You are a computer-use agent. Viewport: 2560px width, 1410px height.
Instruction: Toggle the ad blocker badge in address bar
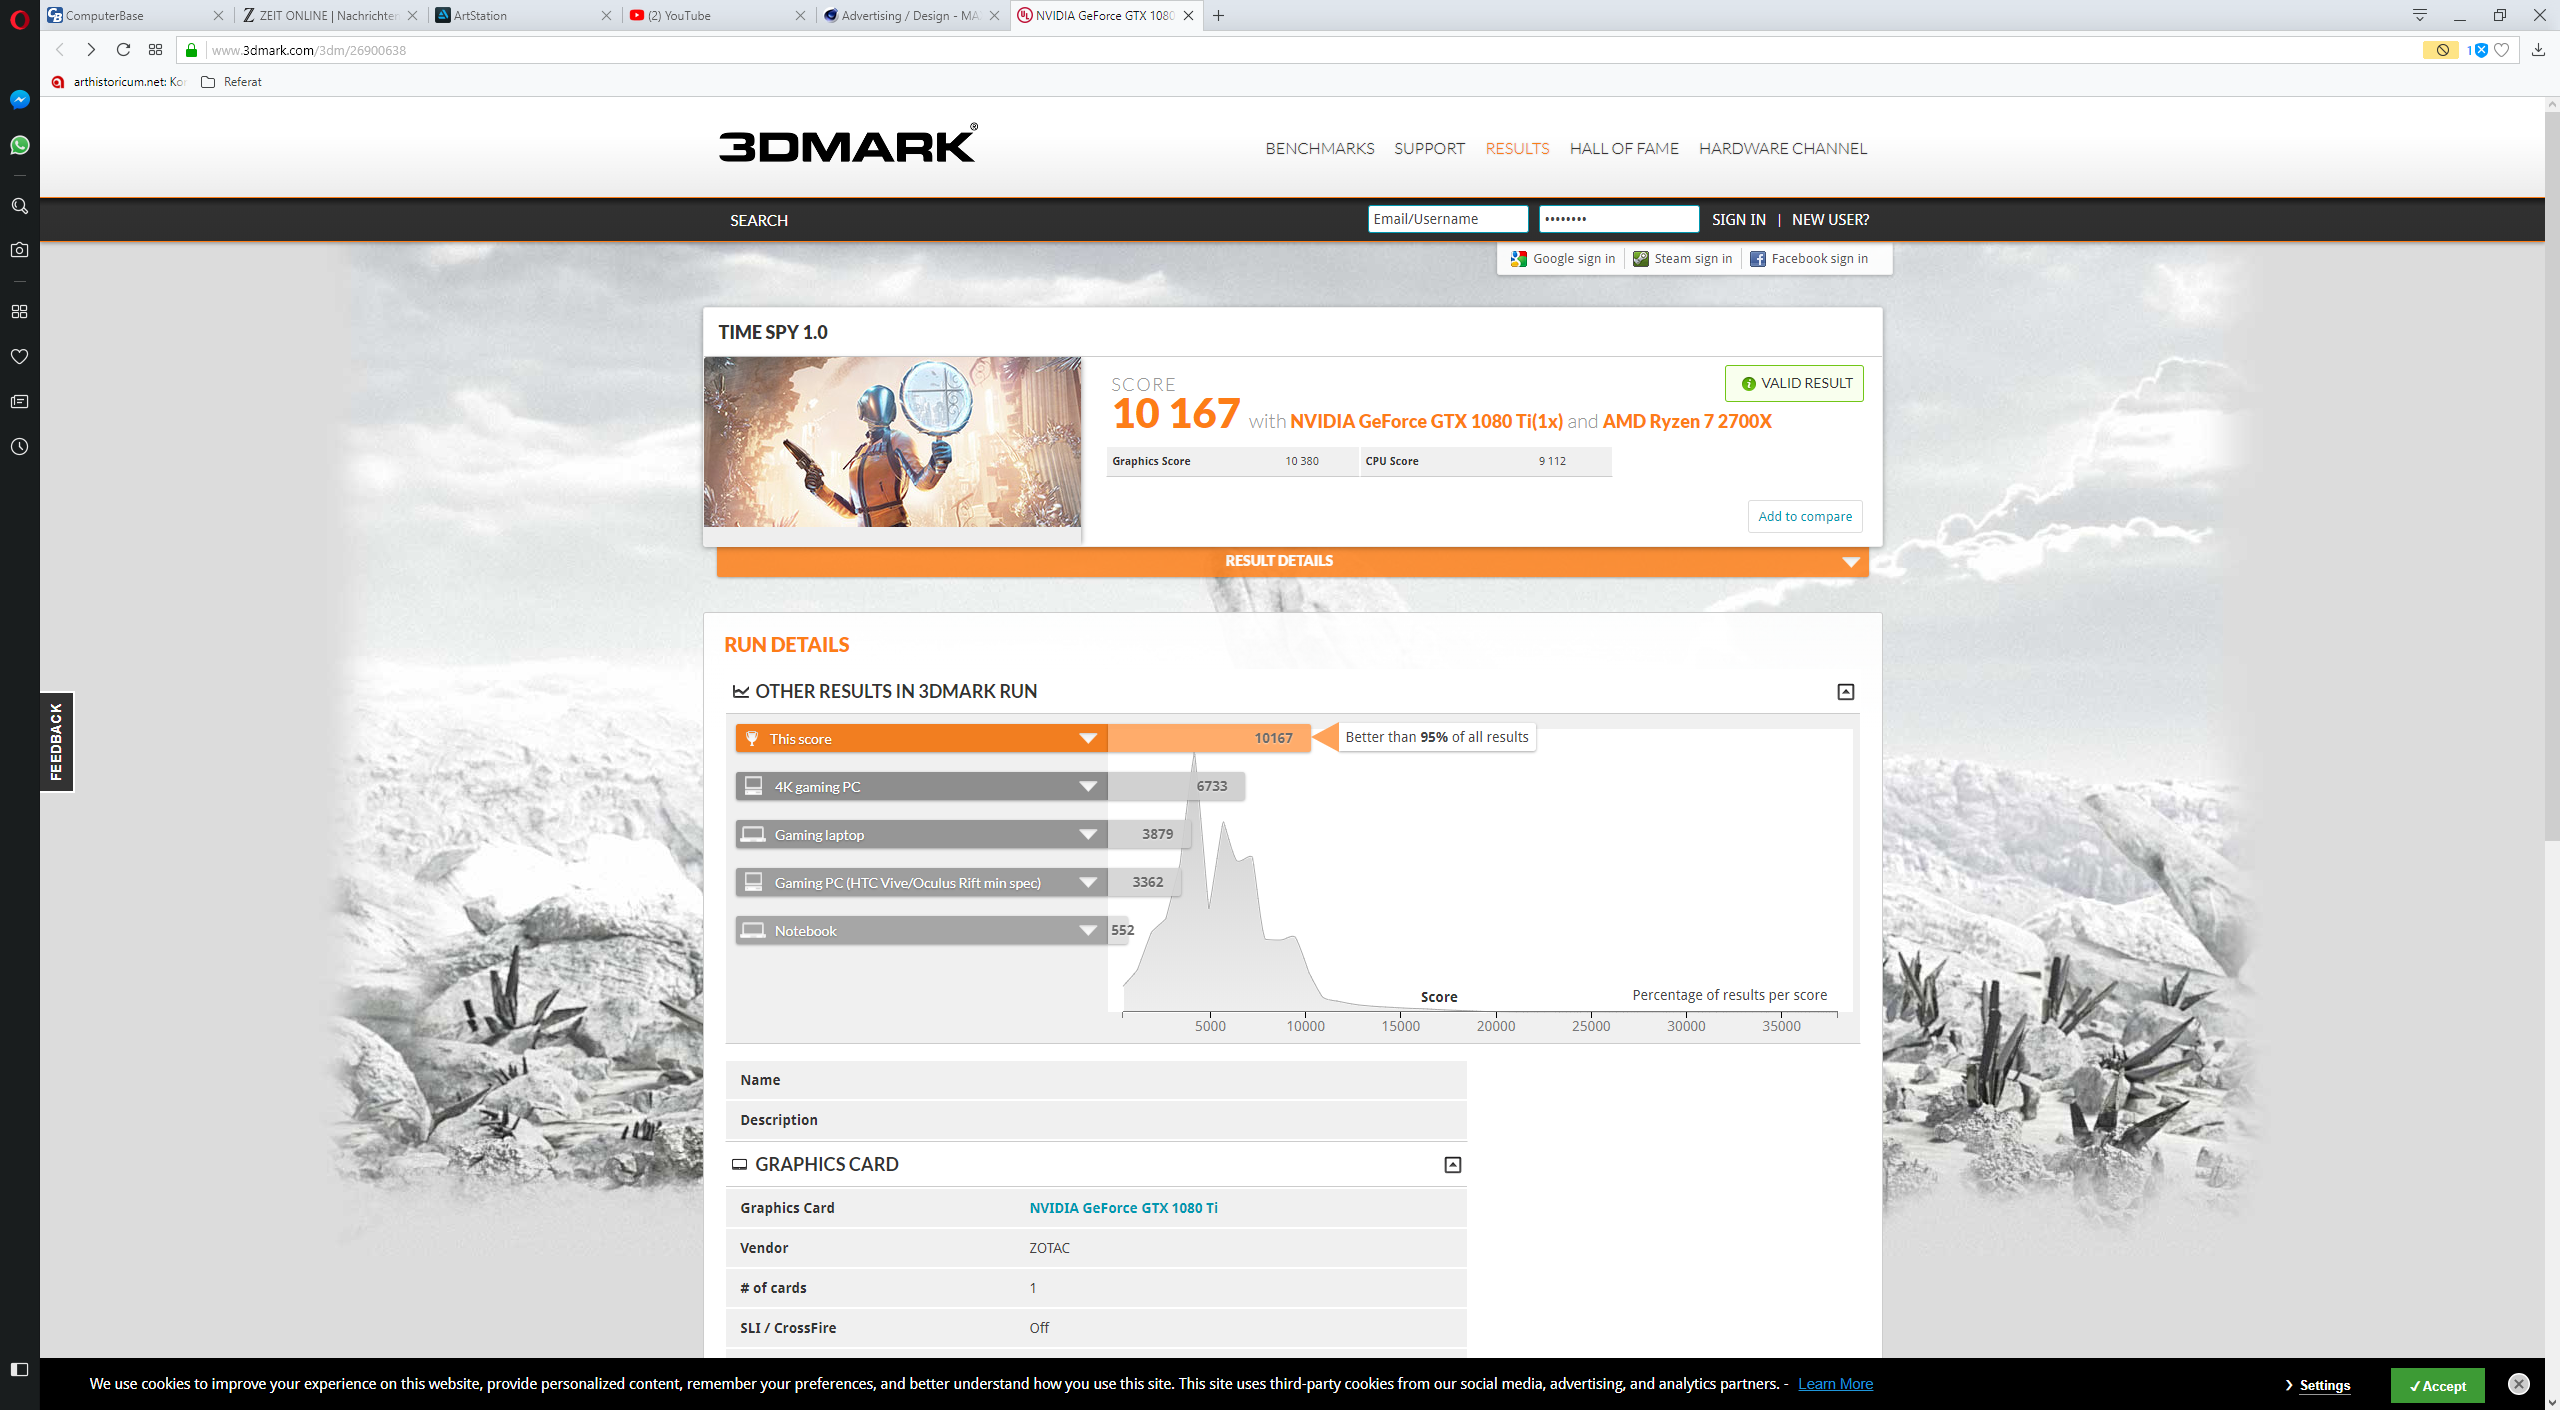pos(2443,49)
